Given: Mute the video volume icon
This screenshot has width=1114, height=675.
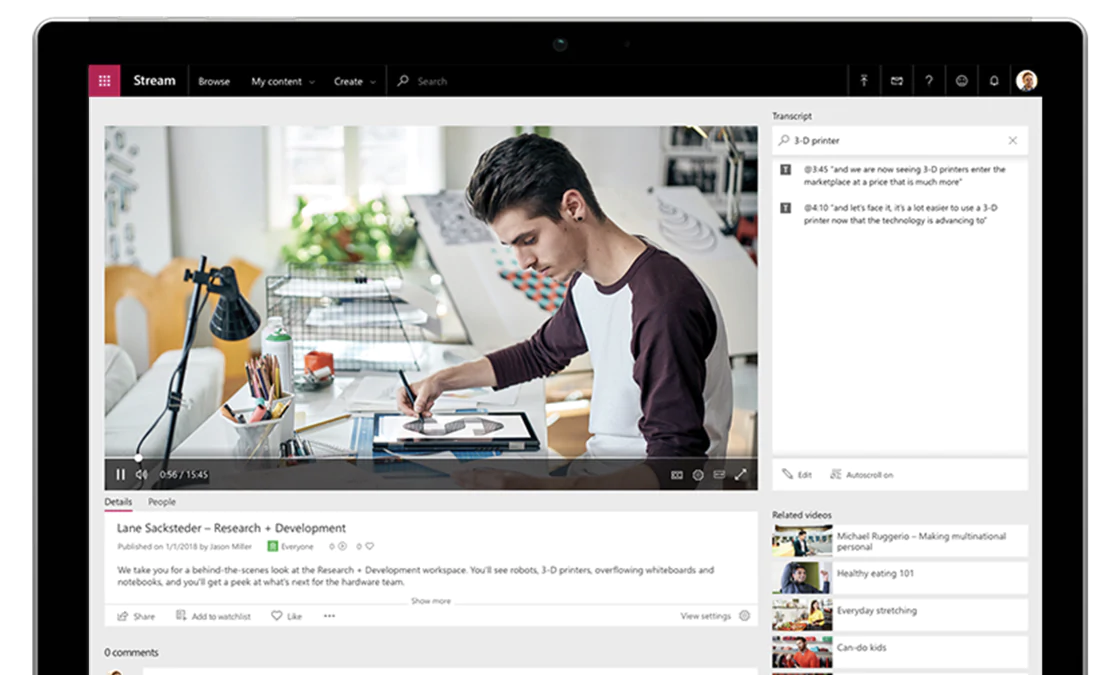Looking at the screenshot, I should (x=141, y=475).
